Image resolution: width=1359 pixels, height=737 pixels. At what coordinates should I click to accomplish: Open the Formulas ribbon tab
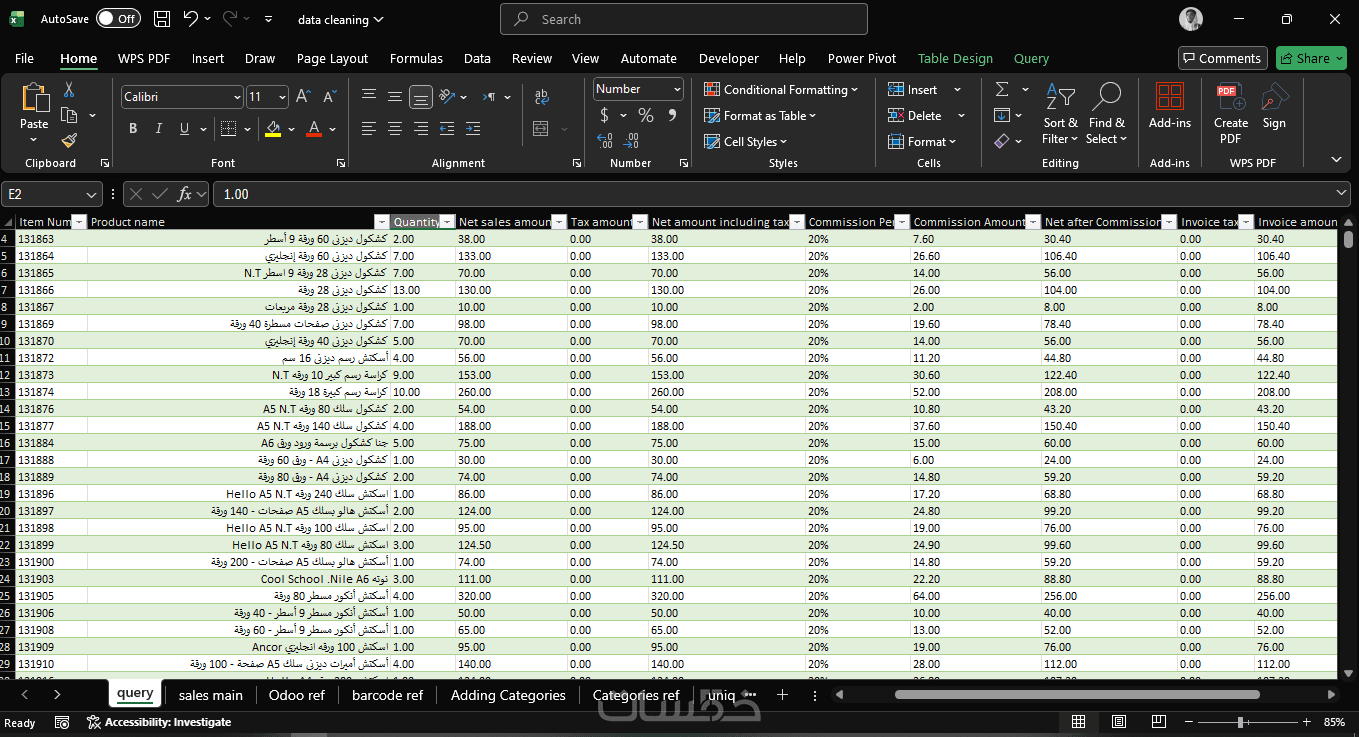coord(416,59)
